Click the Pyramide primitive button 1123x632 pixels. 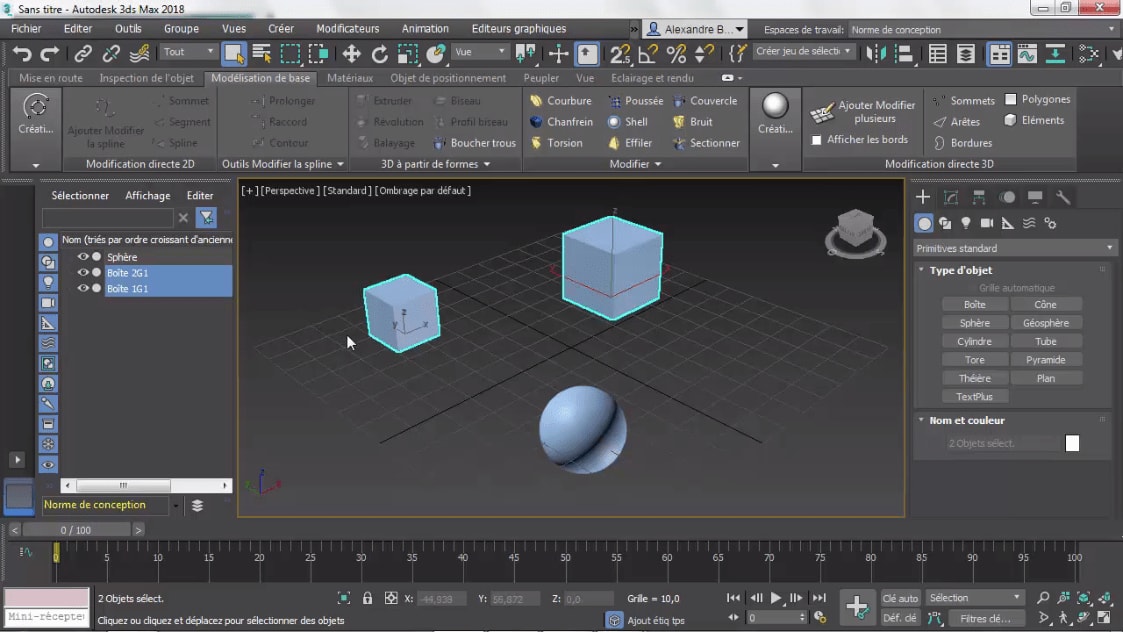pyautogui.click(x=1046, y=360)
